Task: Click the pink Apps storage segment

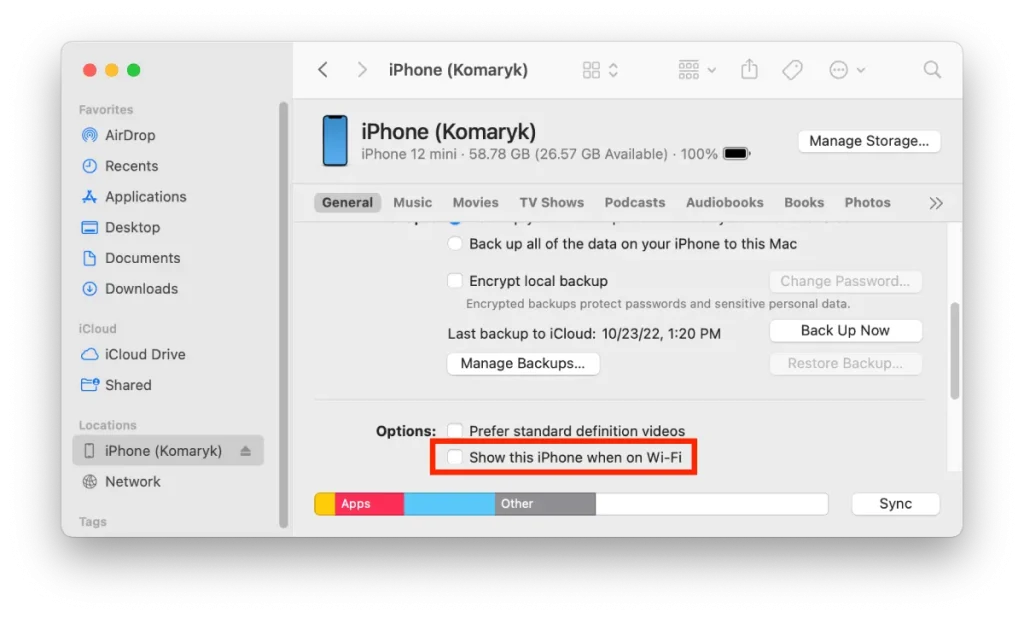Action: pos(370,504)
